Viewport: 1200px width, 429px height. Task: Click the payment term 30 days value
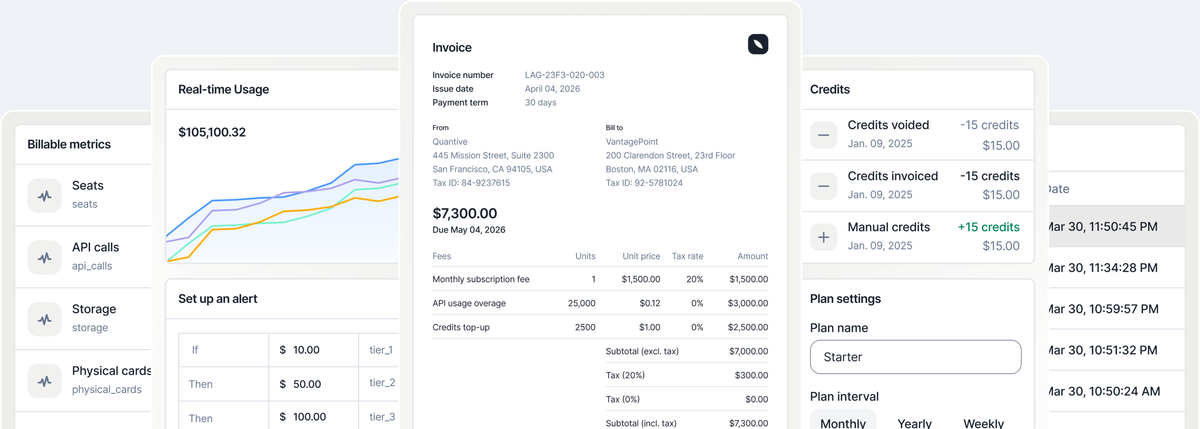point(541,103)
